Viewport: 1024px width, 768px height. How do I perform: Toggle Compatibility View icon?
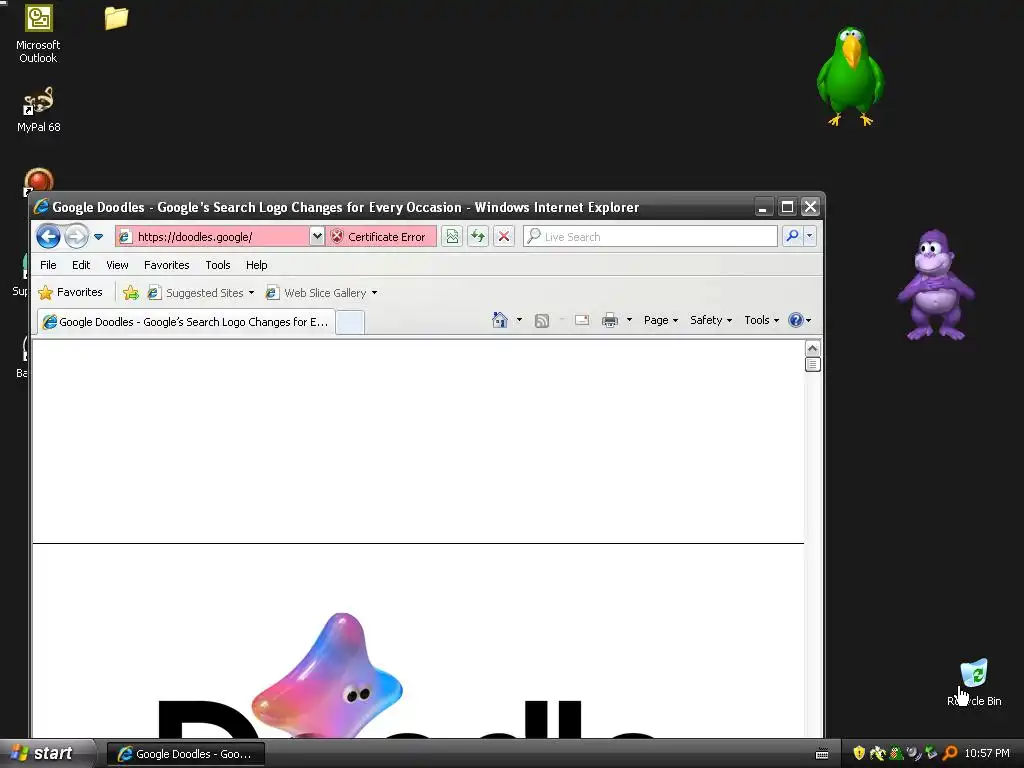click(x=452, y=236)
